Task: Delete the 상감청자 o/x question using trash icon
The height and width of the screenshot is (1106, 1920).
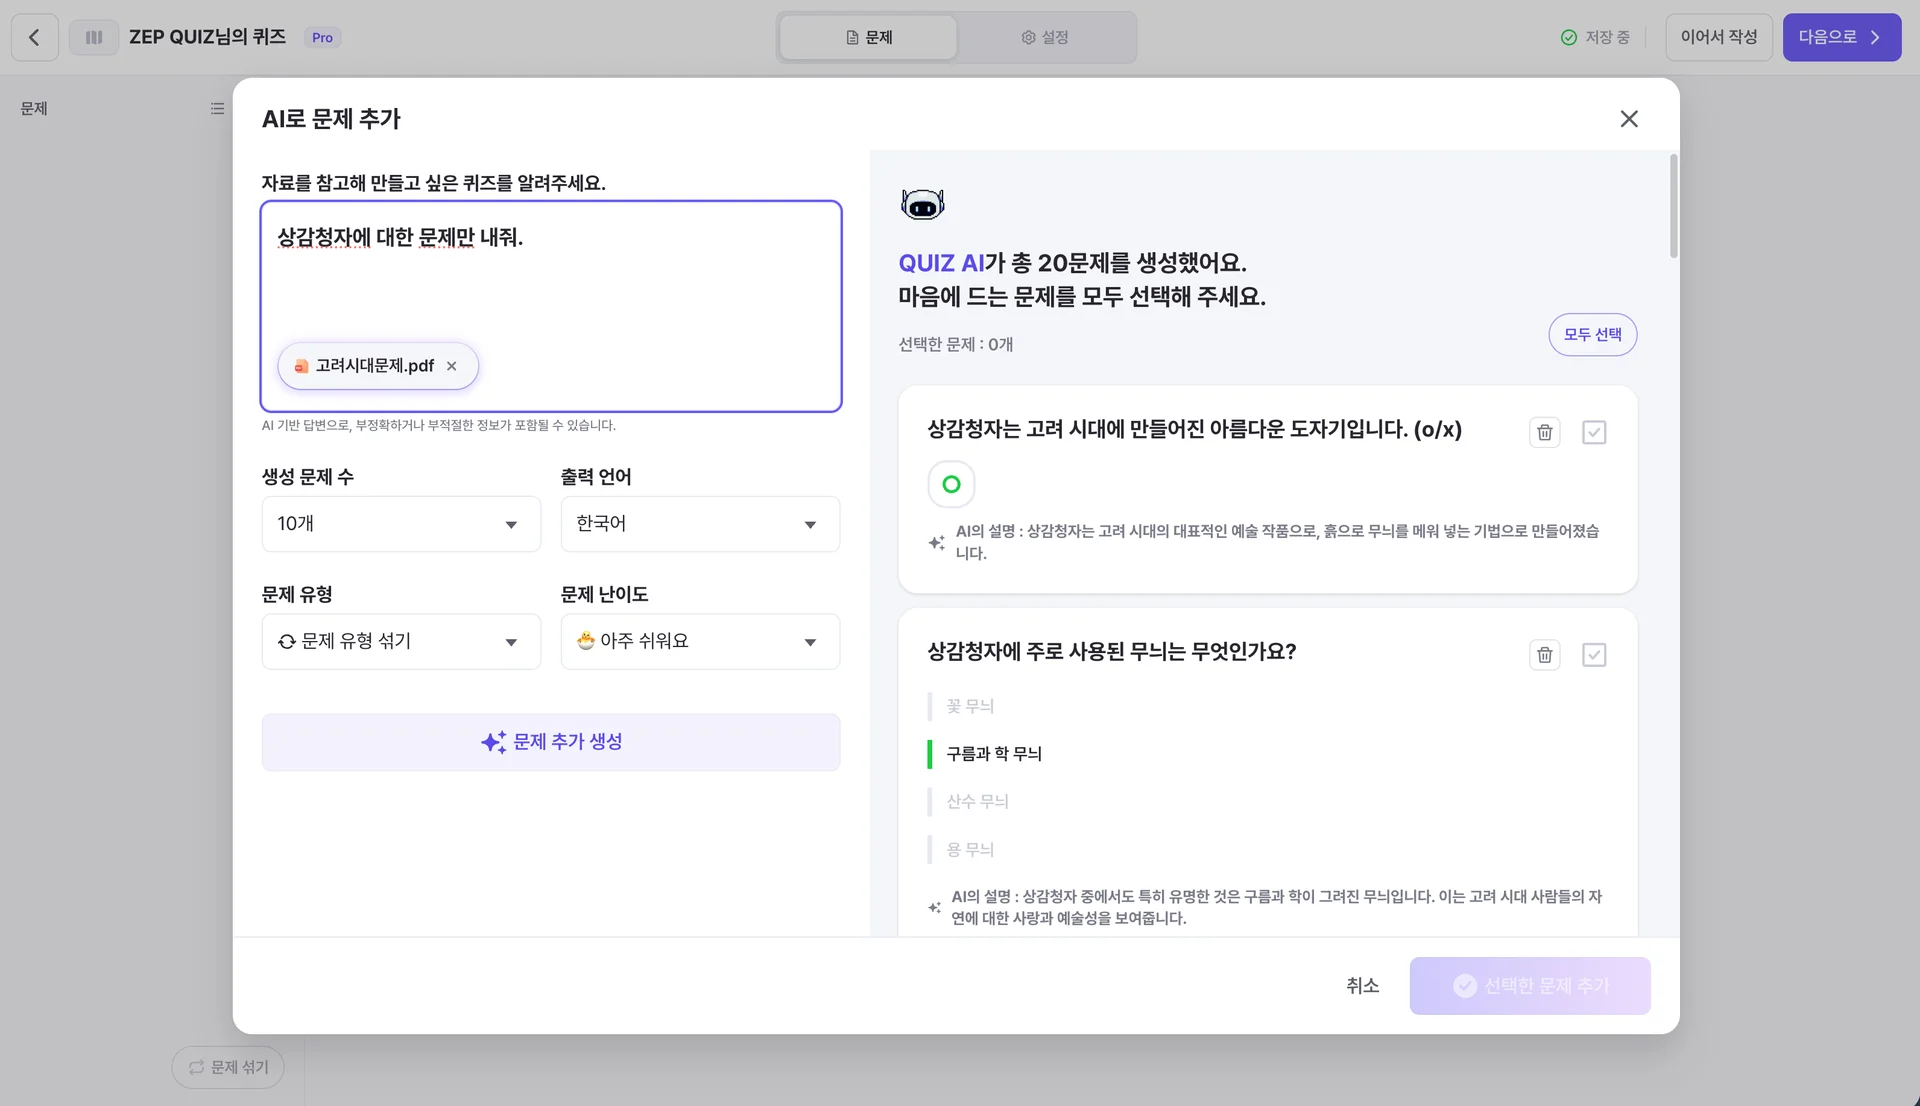Action: [1544, 432]
